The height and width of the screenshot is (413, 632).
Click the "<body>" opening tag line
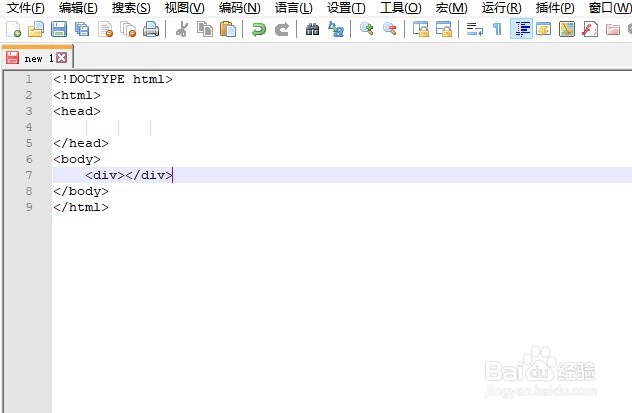click(x=77, y=159)
